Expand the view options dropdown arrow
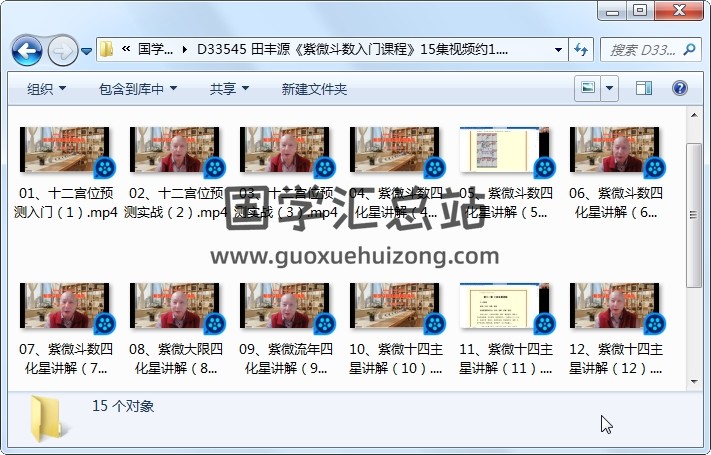 click(x=610, y=88)
